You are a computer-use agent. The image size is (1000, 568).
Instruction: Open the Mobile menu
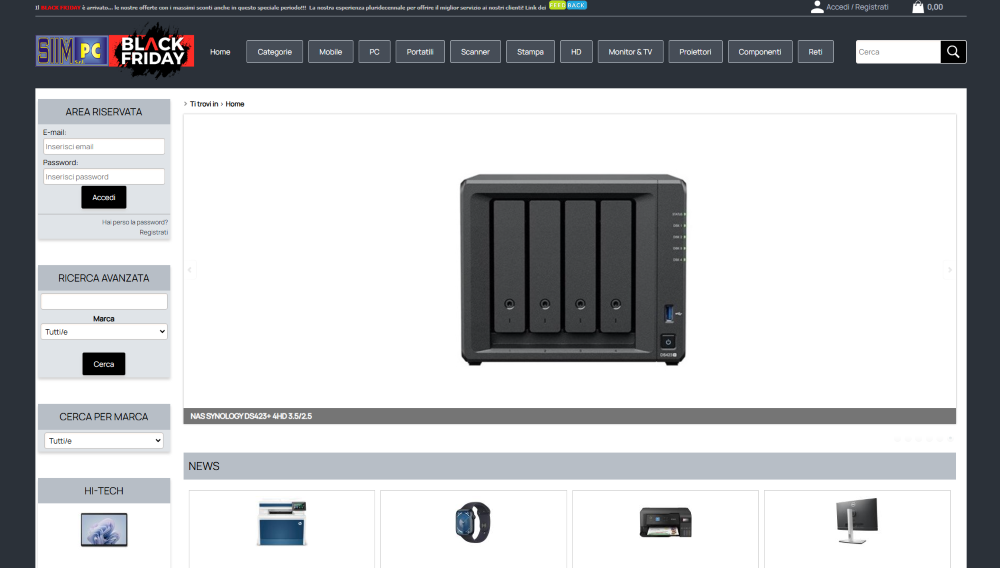coord(330,52)
